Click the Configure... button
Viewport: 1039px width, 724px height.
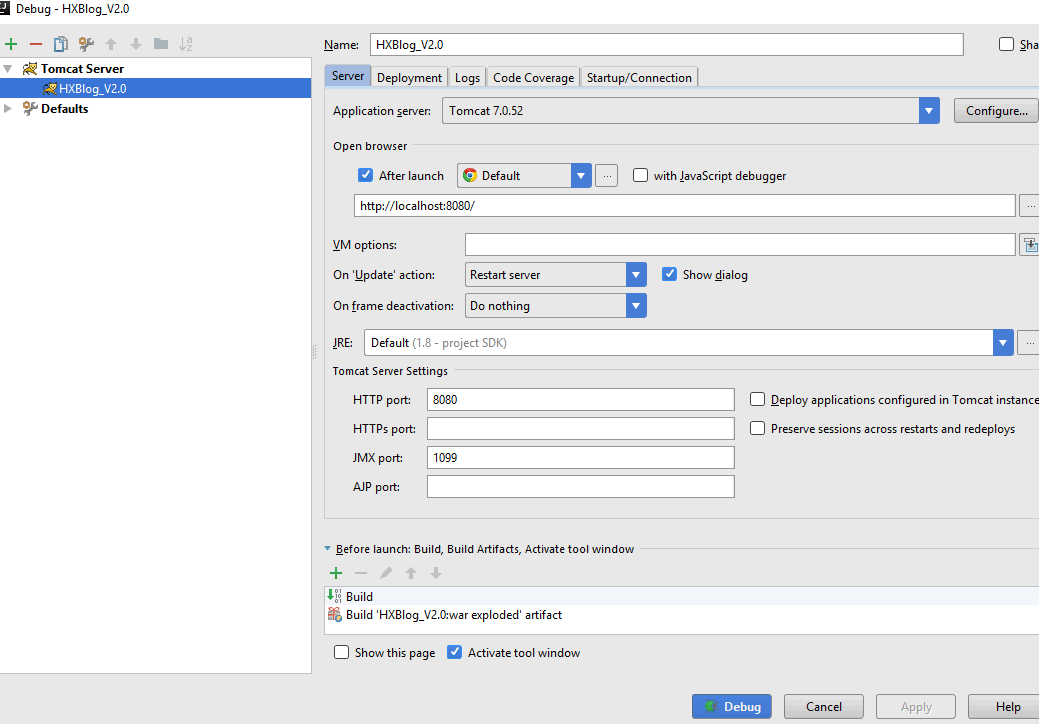point(997,111)
